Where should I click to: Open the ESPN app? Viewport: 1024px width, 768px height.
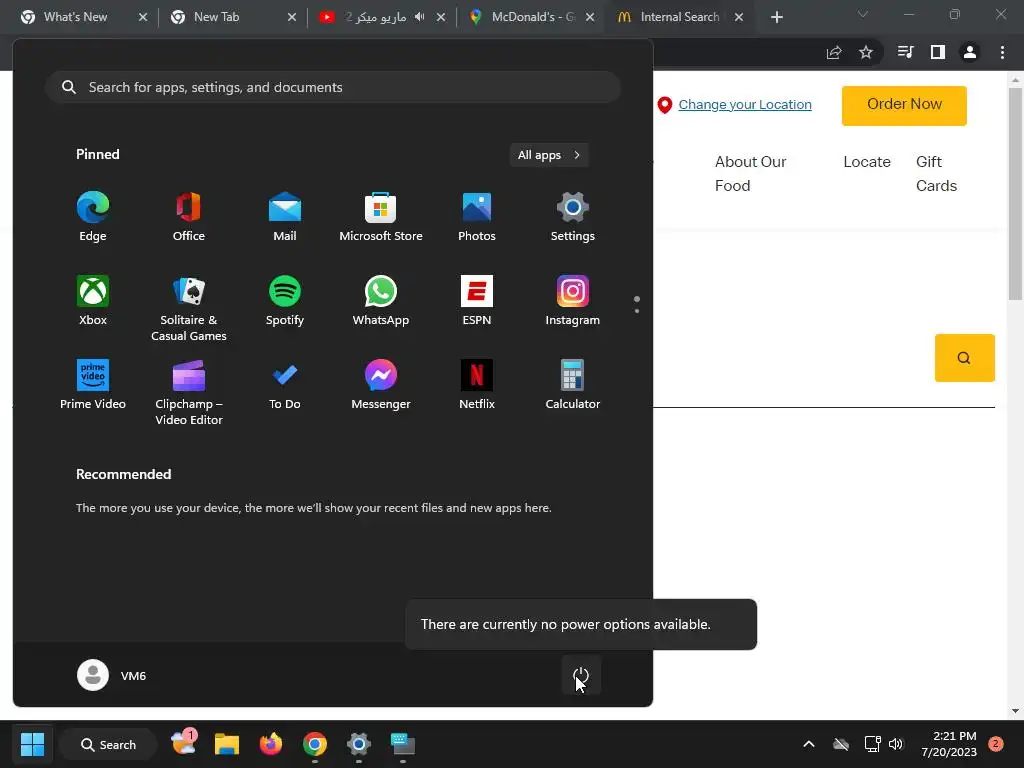(477, 300)
